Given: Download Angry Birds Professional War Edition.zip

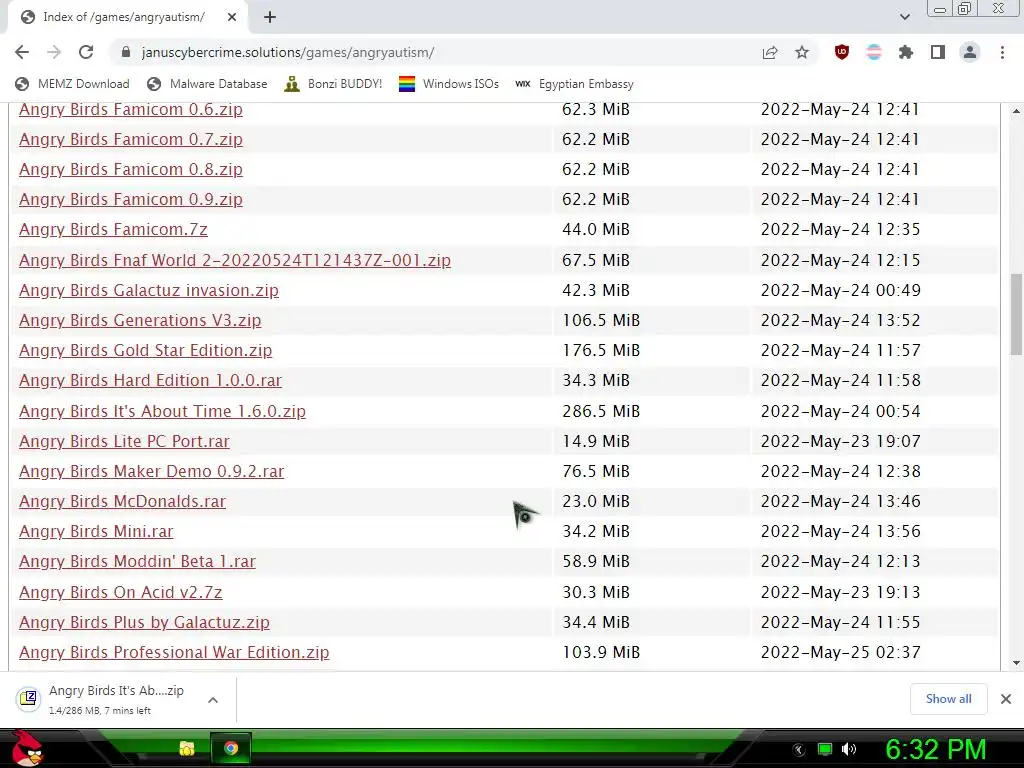Looking at the screenshot, I should pos(174,652).
